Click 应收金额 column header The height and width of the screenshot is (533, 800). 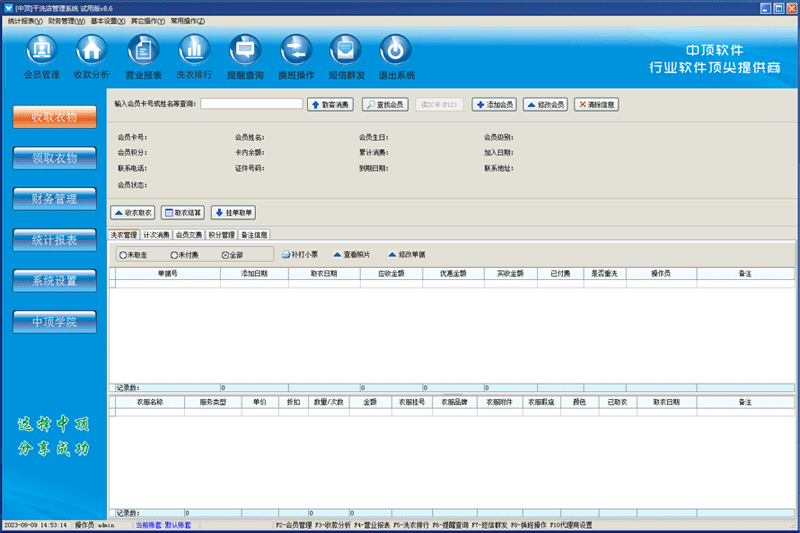(x=391, y=273)
